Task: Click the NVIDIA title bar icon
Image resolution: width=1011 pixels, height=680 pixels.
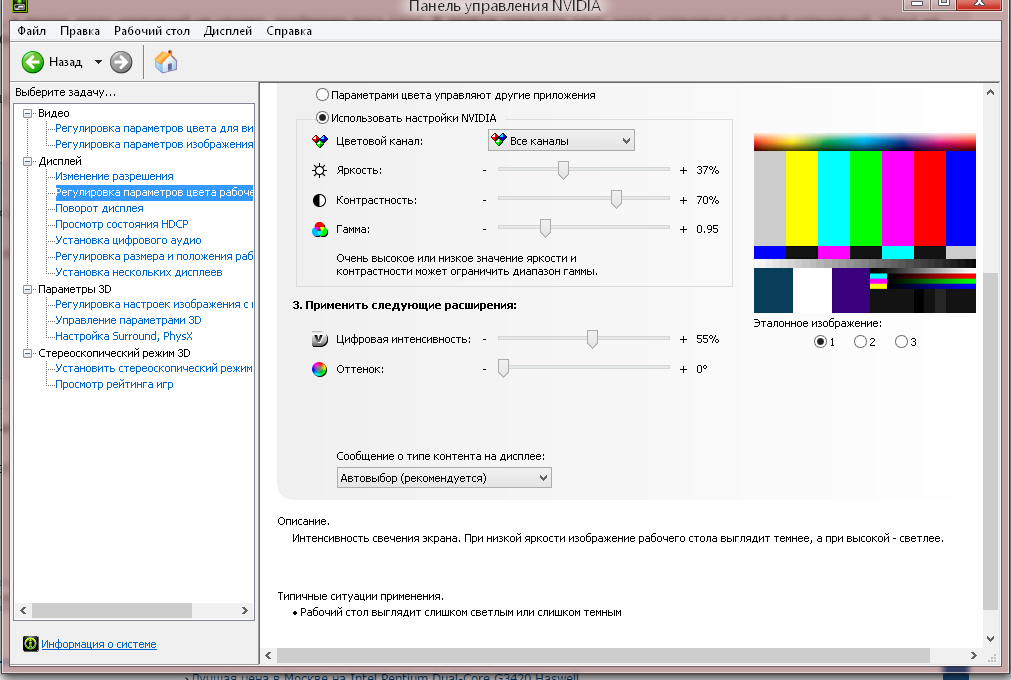Action: coord(19,6)
